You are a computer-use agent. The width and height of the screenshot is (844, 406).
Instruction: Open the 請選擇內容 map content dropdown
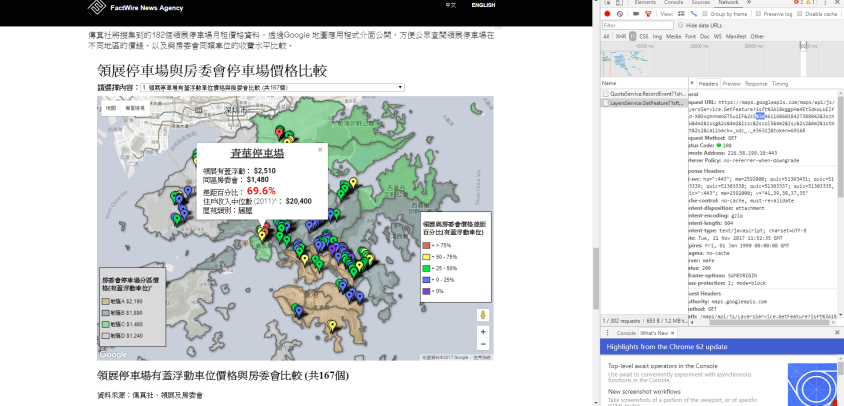[272, 88]
